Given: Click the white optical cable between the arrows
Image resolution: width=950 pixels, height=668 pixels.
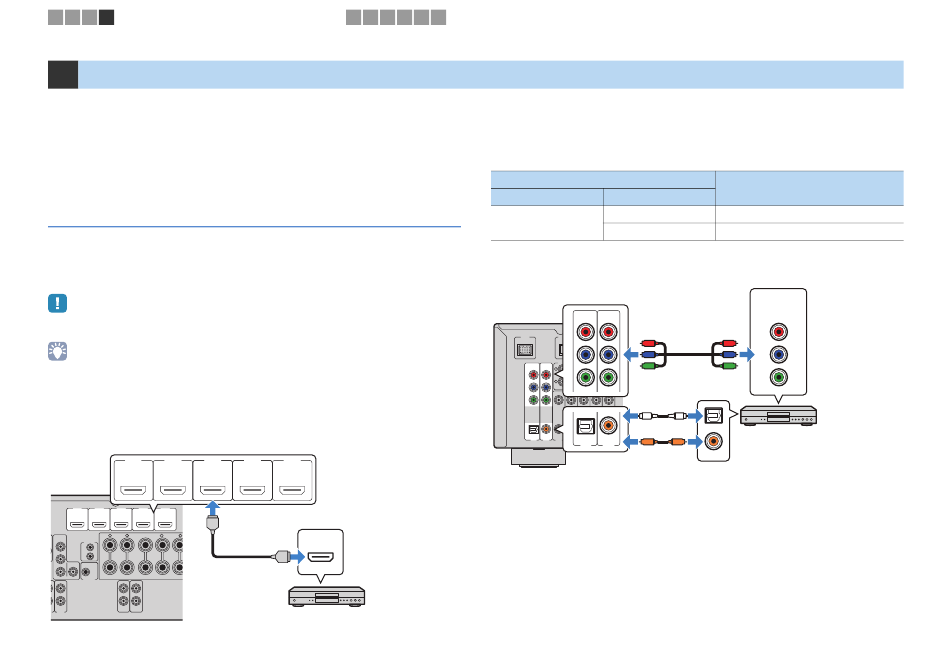Looking at the screenshot, I should tap(663, 416).
